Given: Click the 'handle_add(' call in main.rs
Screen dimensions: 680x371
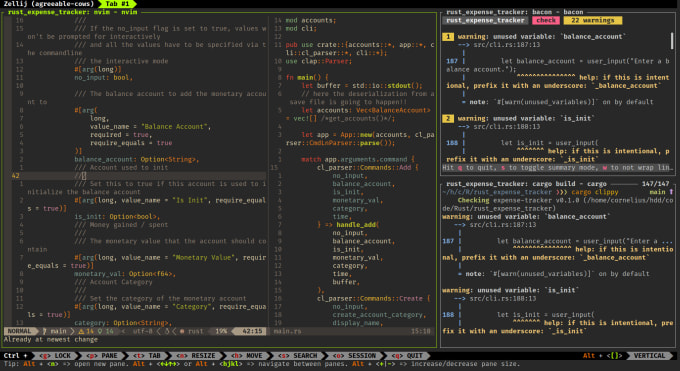Looking at the screenshot, I should tap(358, 225).
